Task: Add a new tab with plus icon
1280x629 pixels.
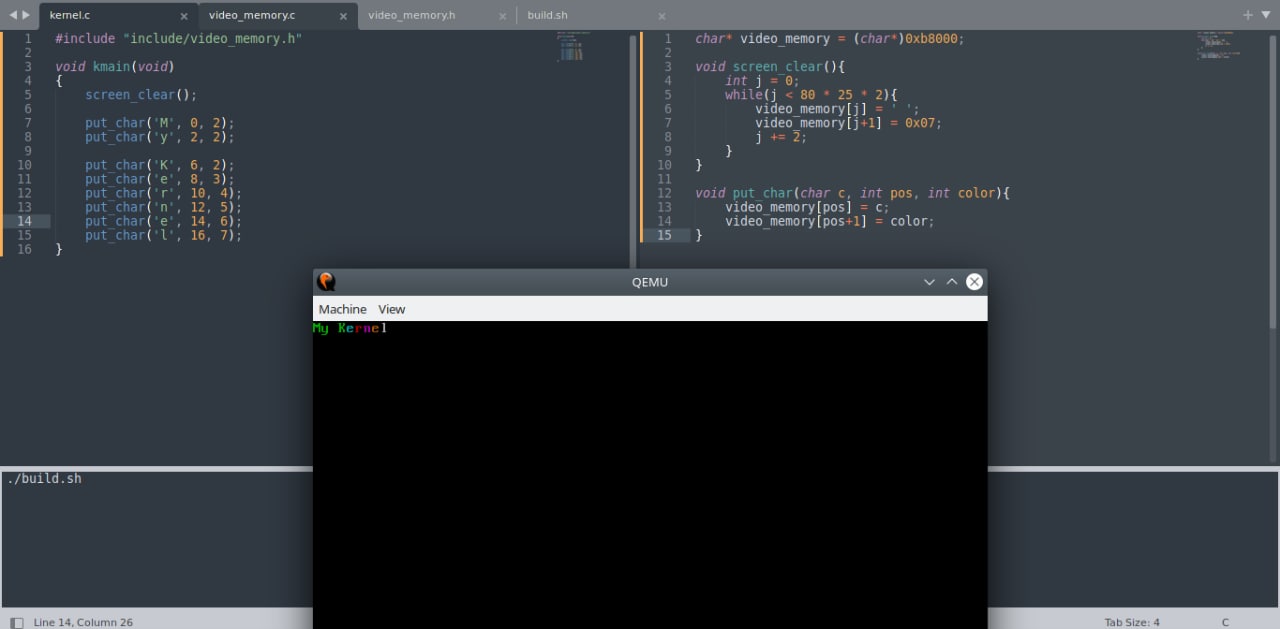Action: pos(1247,15)
